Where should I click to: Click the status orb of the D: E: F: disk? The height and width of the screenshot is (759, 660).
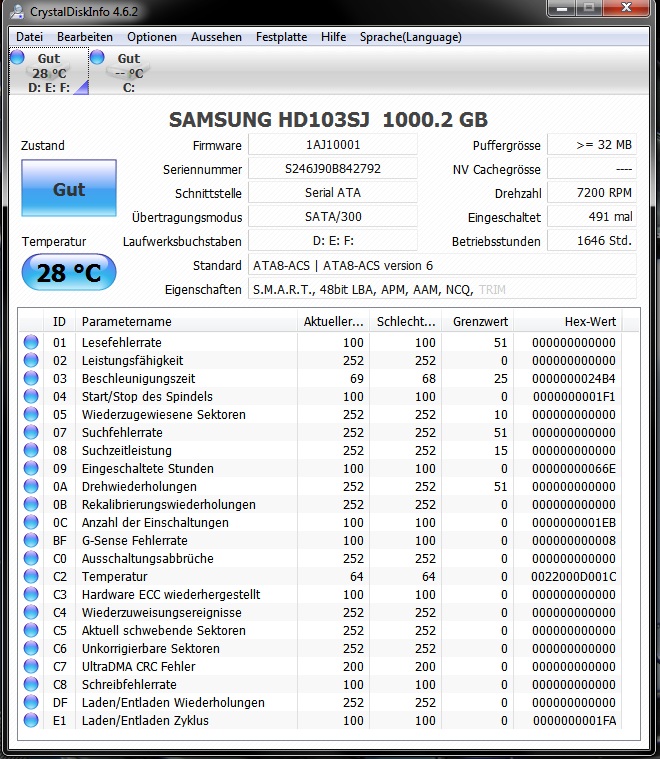coord(17,57)
